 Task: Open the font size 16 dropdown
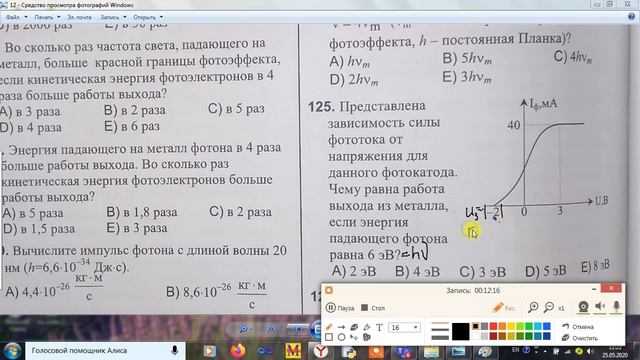coord(404,327)
